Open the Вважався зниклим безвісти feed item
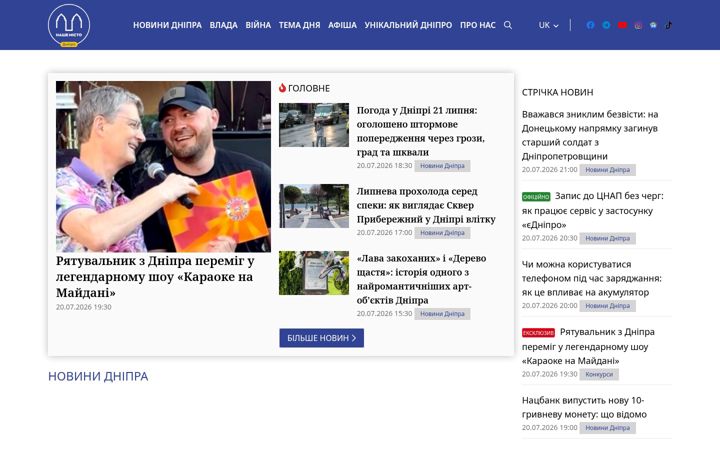 pos(590,135)
